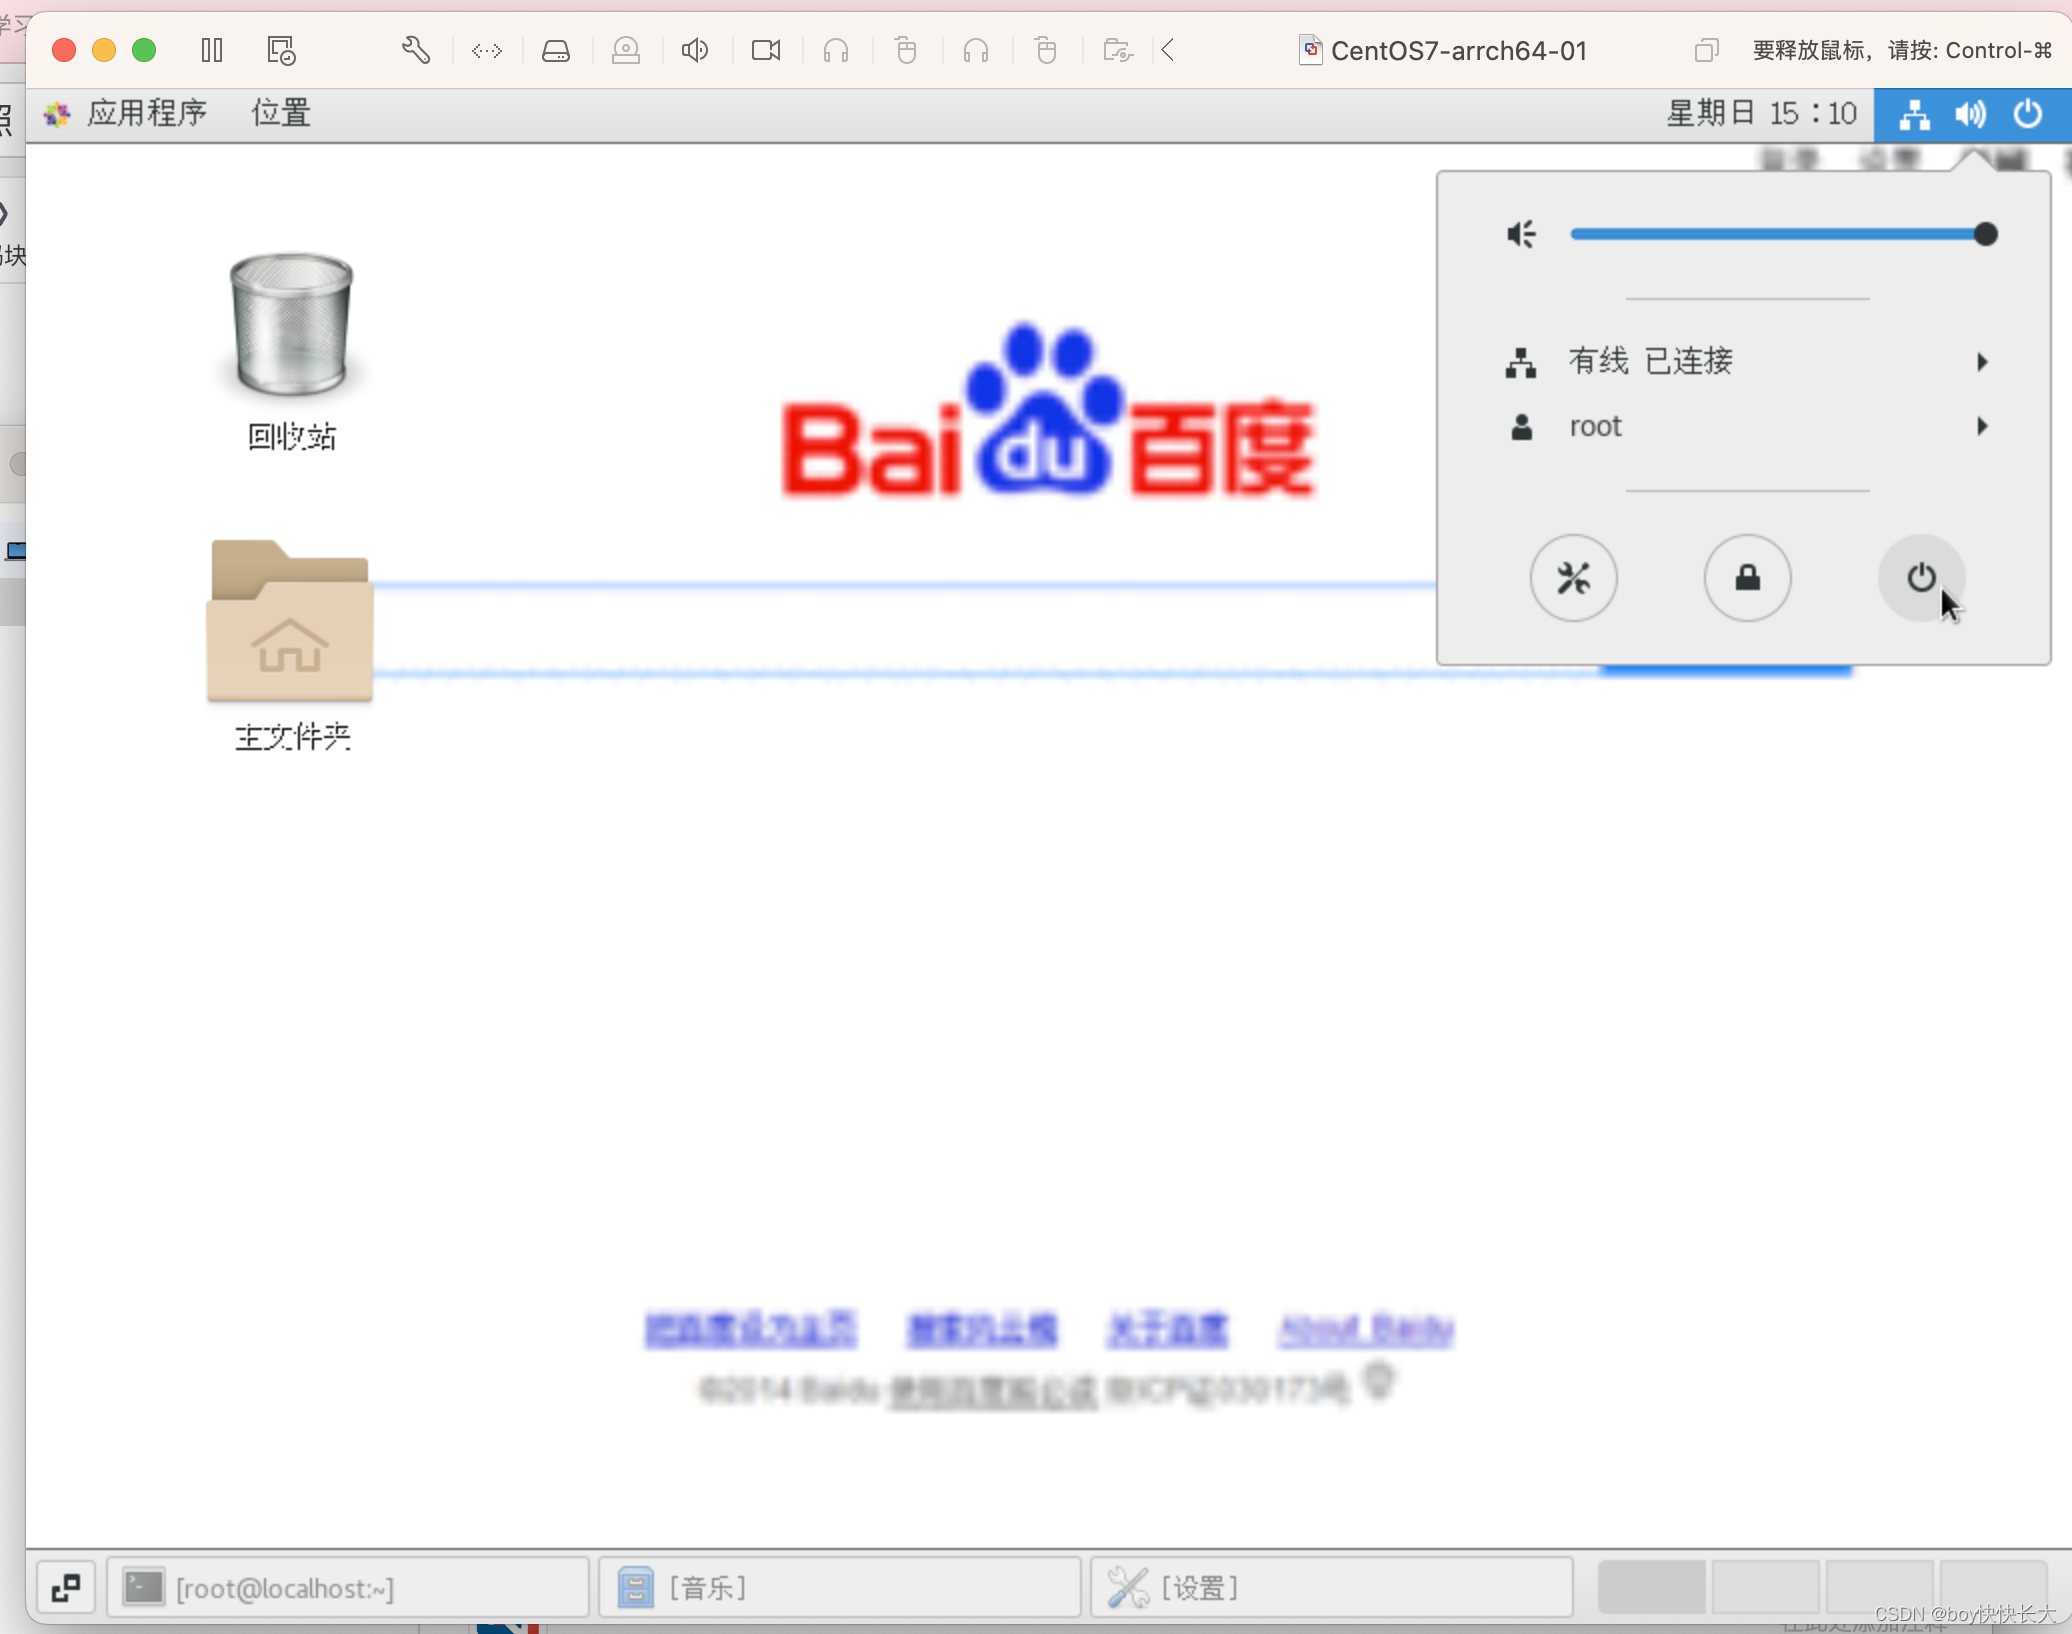Open the 位置 menu
Viewport: 2072px width, 1634px height.
(281, 113)
